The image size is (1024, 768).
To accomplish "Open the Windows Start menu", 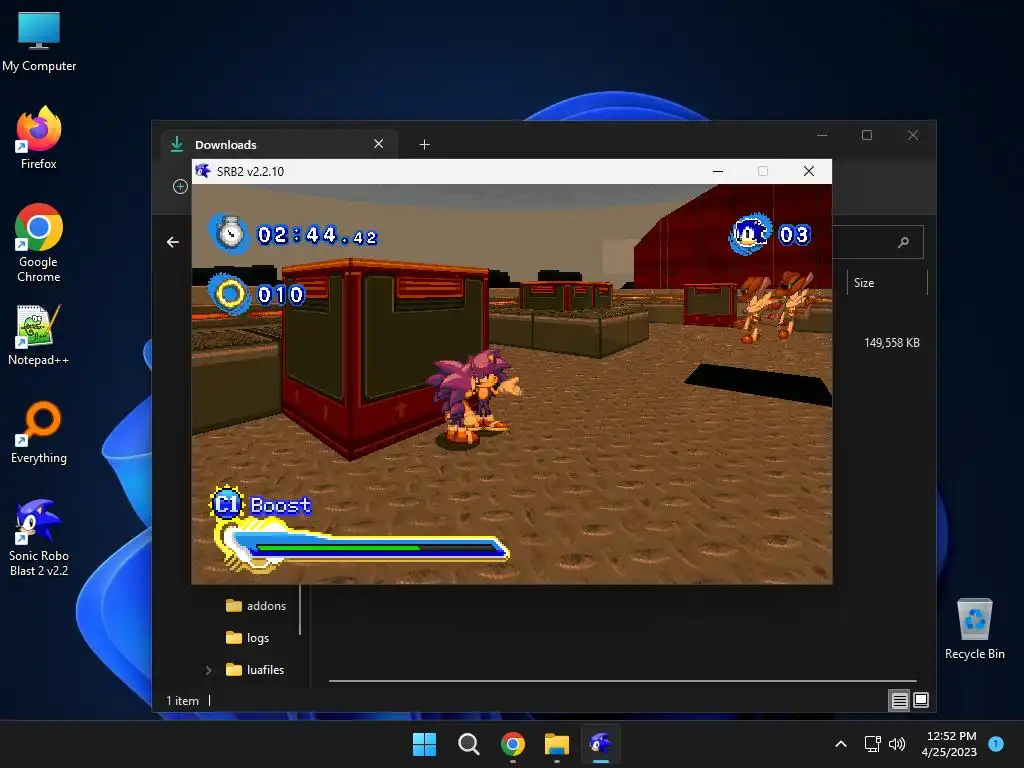I will (x=424, y=744).
